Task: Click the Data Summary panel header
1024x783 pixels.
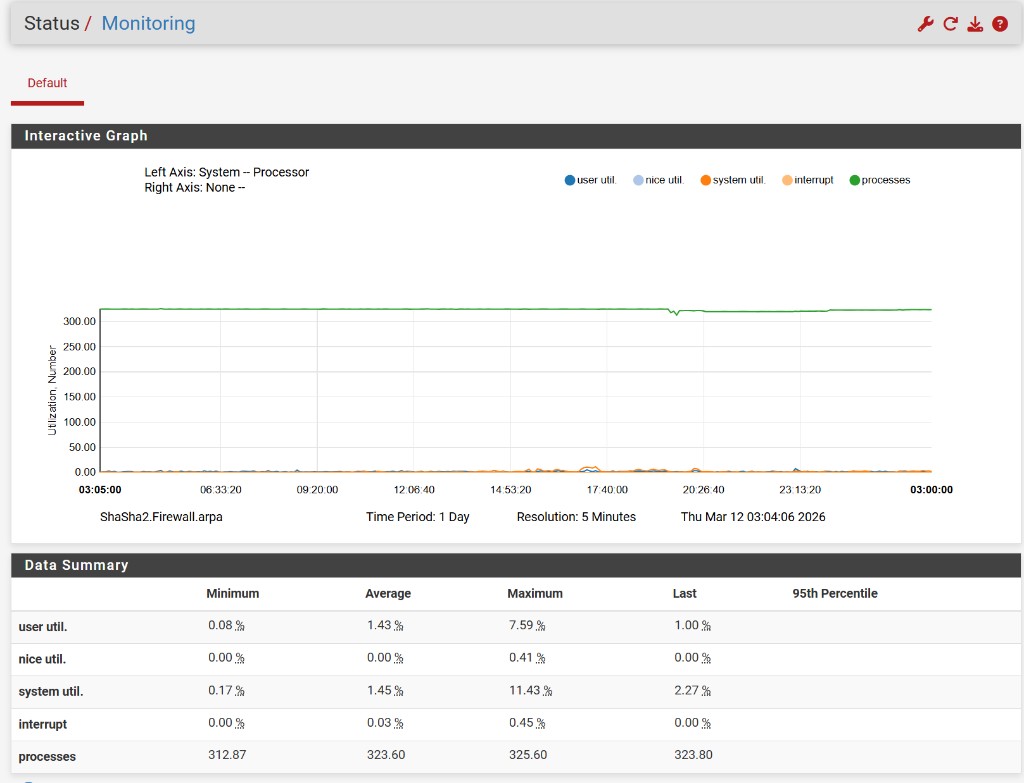Action: (x=77, y=565)
